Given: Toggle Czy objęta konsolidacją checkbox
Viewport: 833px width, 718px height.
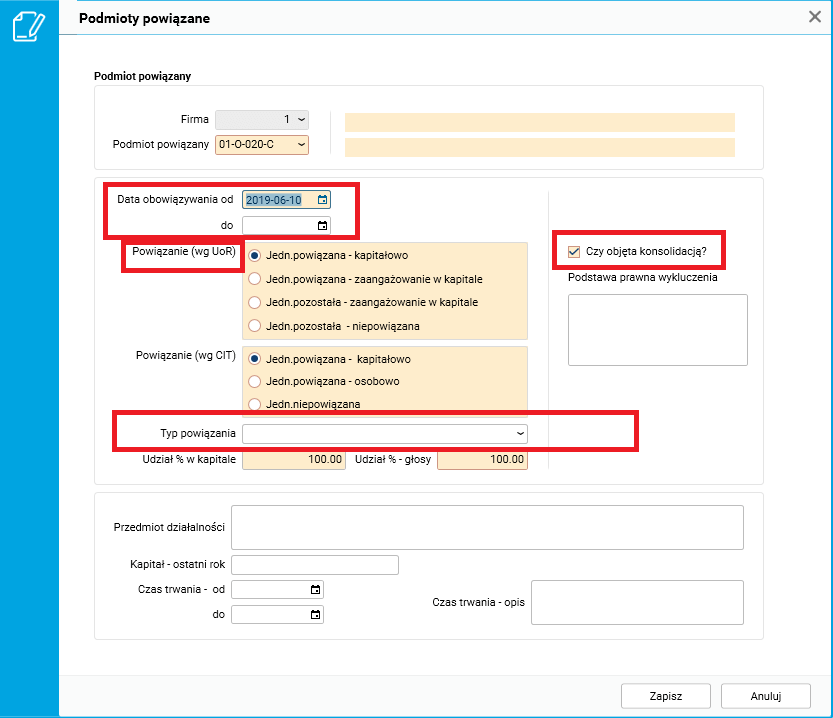Looking at the screenshot, I should pos(574,251).
